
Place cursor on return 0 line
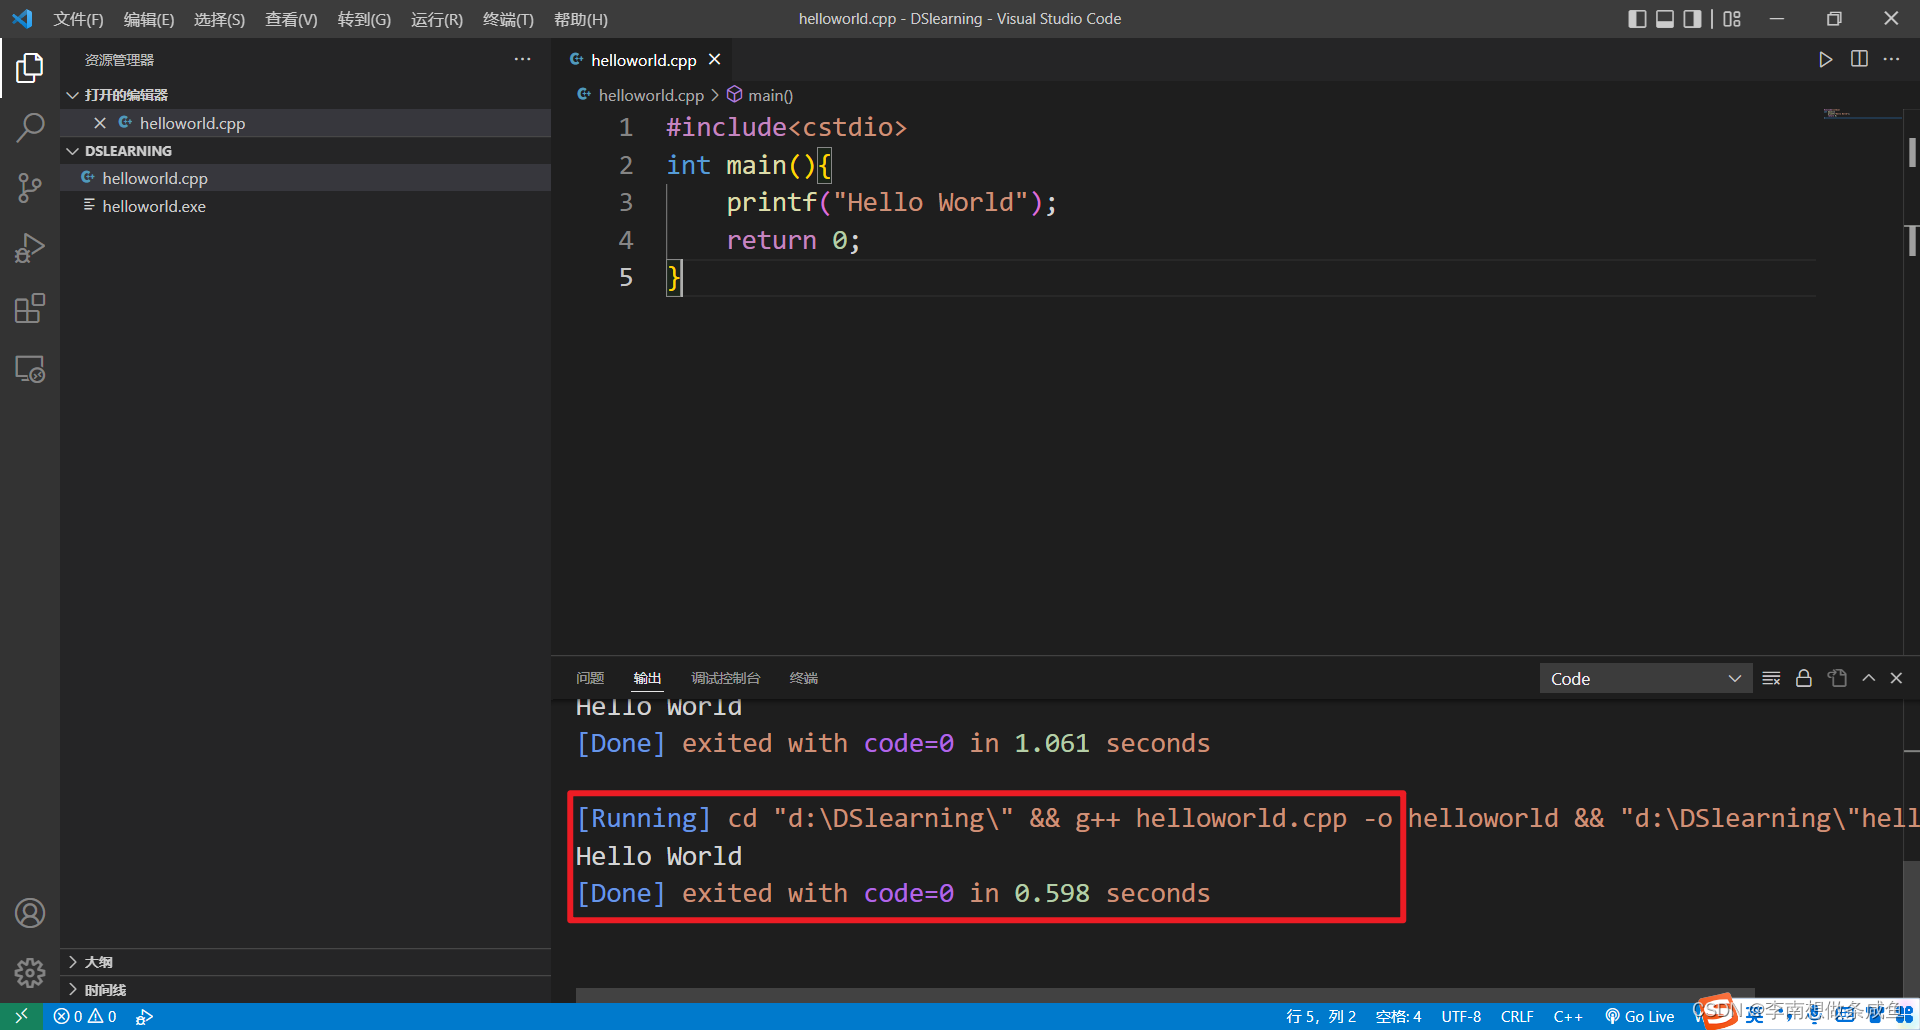click(x=792, y=240)
